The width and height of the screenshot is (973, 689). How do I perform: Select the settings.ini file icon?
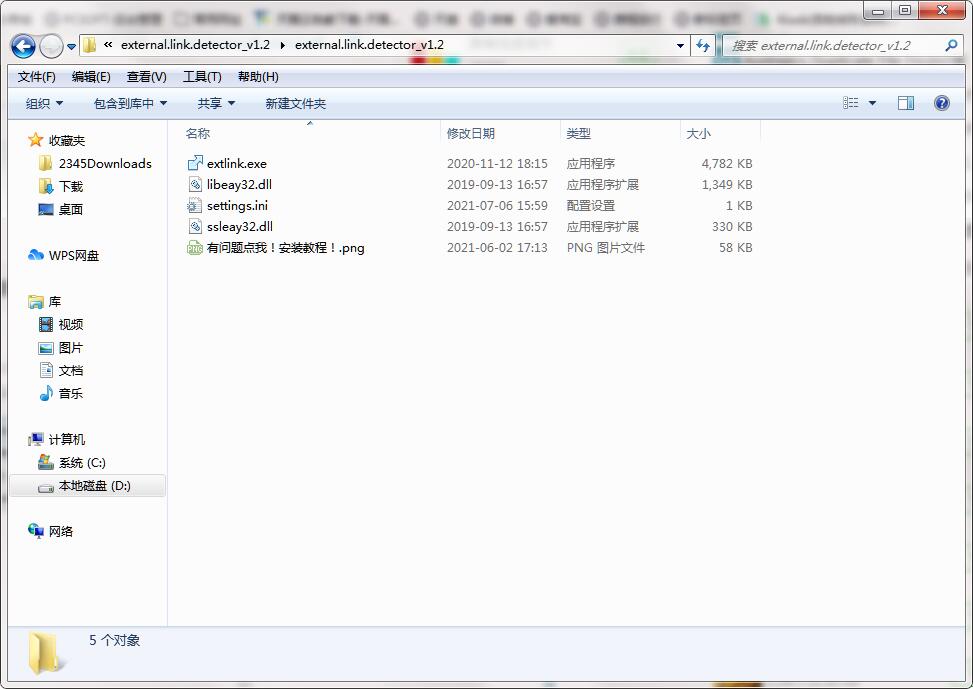195,205
